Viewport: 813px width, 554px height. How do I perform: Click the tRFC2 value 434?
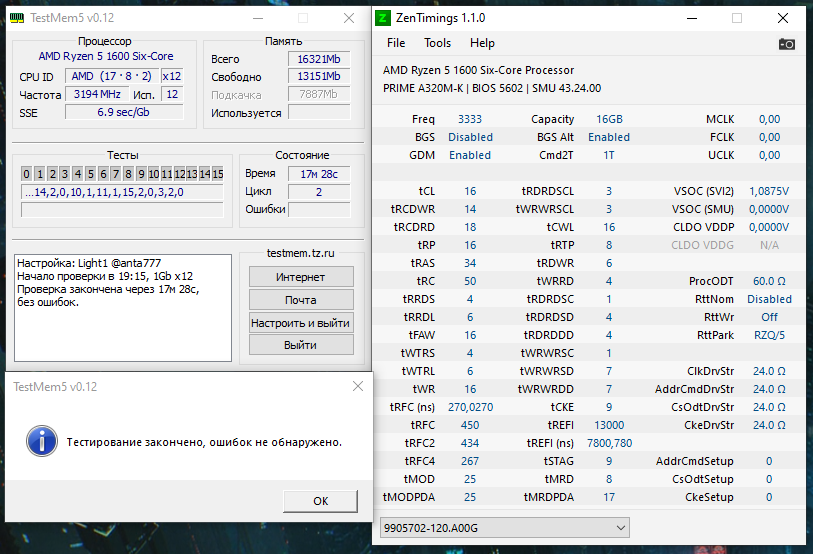[470, 444]
